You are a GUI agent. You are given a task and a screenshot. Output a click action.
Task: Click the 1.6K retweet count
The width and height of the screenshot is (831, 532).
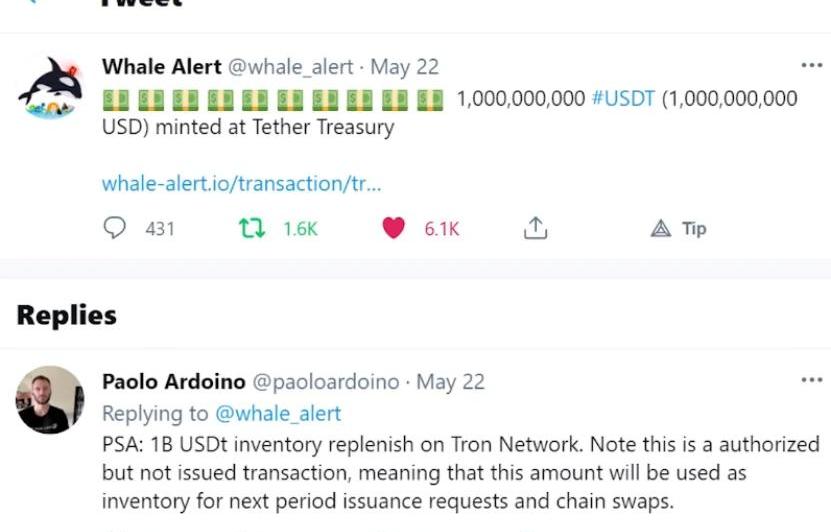[x=300, y=229]
